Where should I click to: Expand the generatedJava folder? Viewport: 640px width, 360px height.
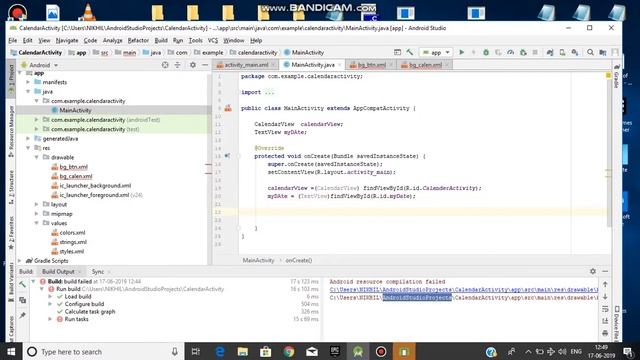[28, 138]
